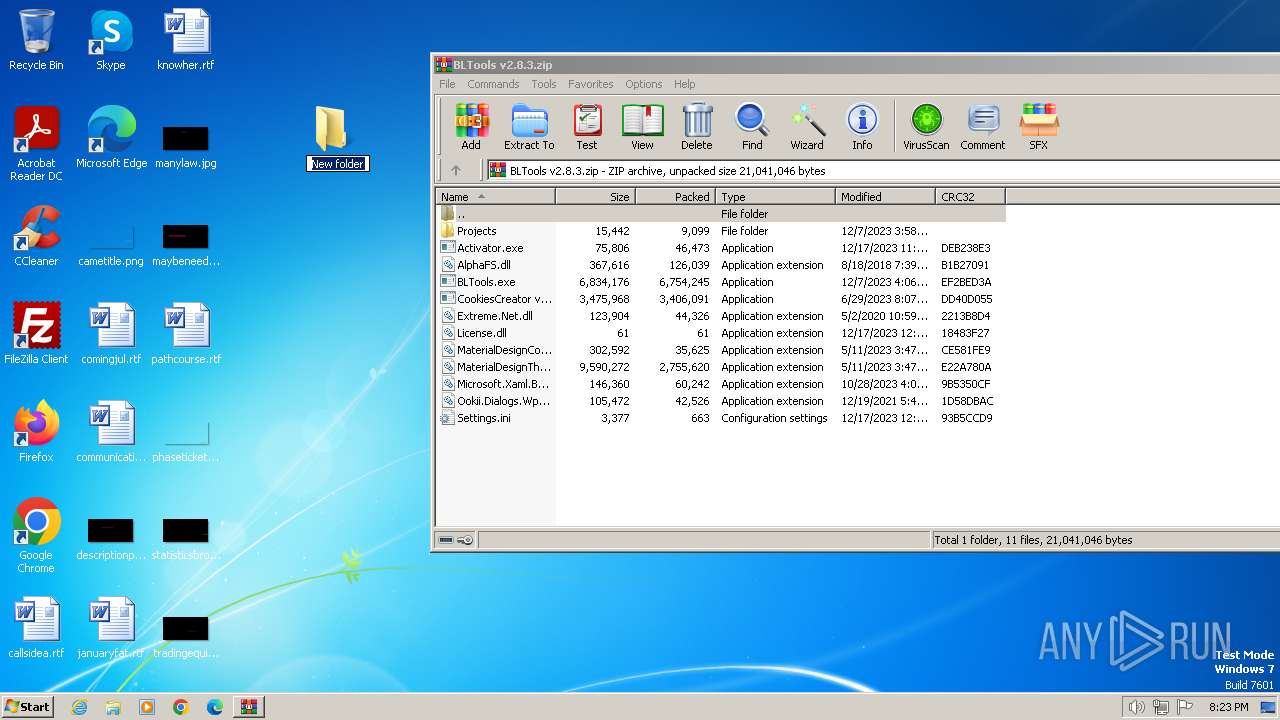This screenshot has width=1280, height=720.
Task: Show archive Info
Action: click(x=862, y=127)
